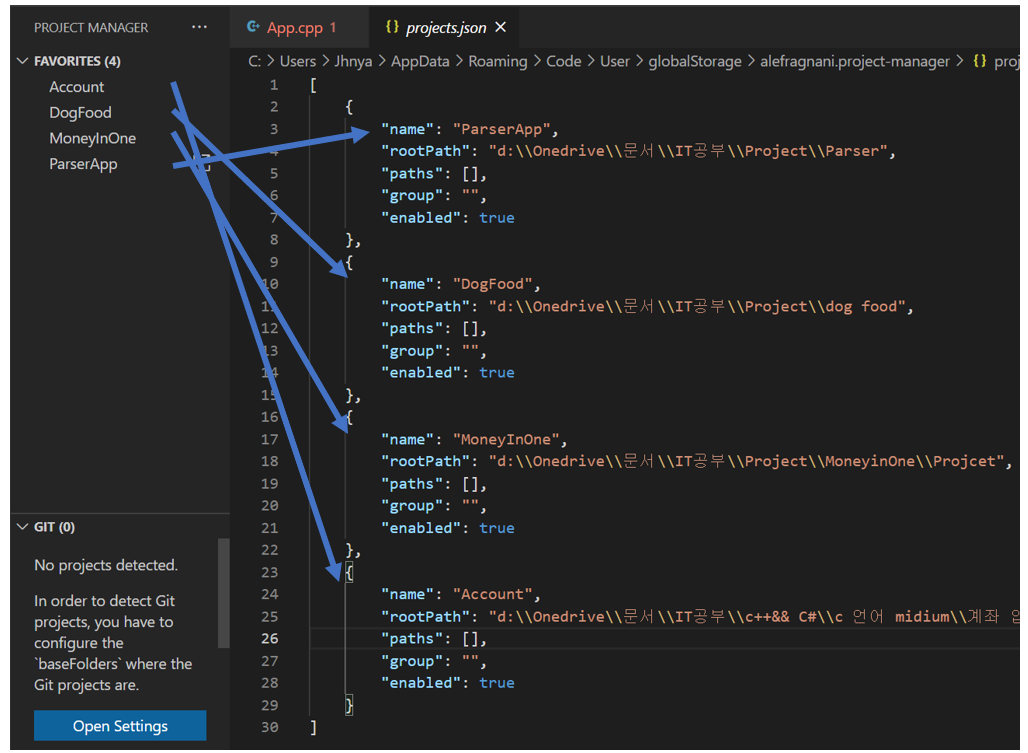Click the "No projects detected." message
This screenshot has width=1028, height=753.
106,565
